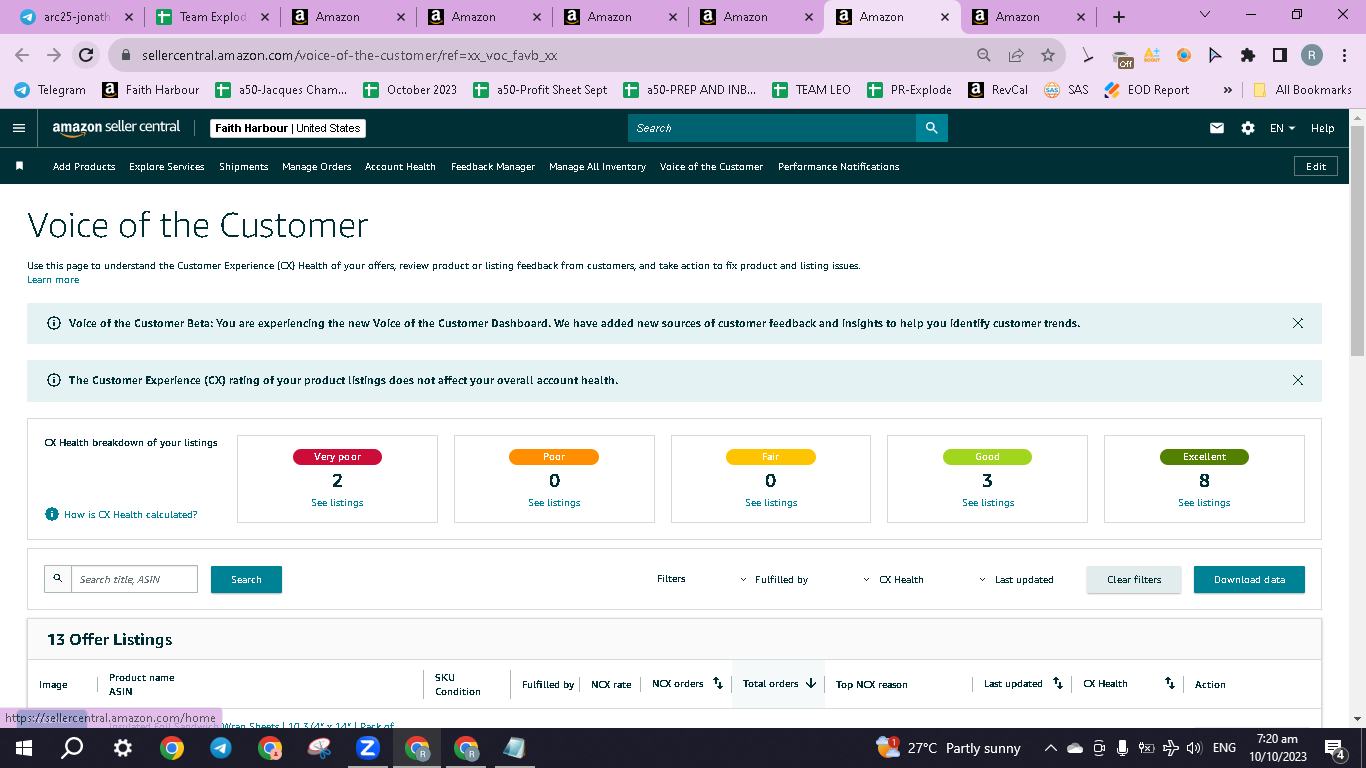Open the Chrome tab search chevron
Viewport: 1366px width, 768px height.
pos(1204,16)
